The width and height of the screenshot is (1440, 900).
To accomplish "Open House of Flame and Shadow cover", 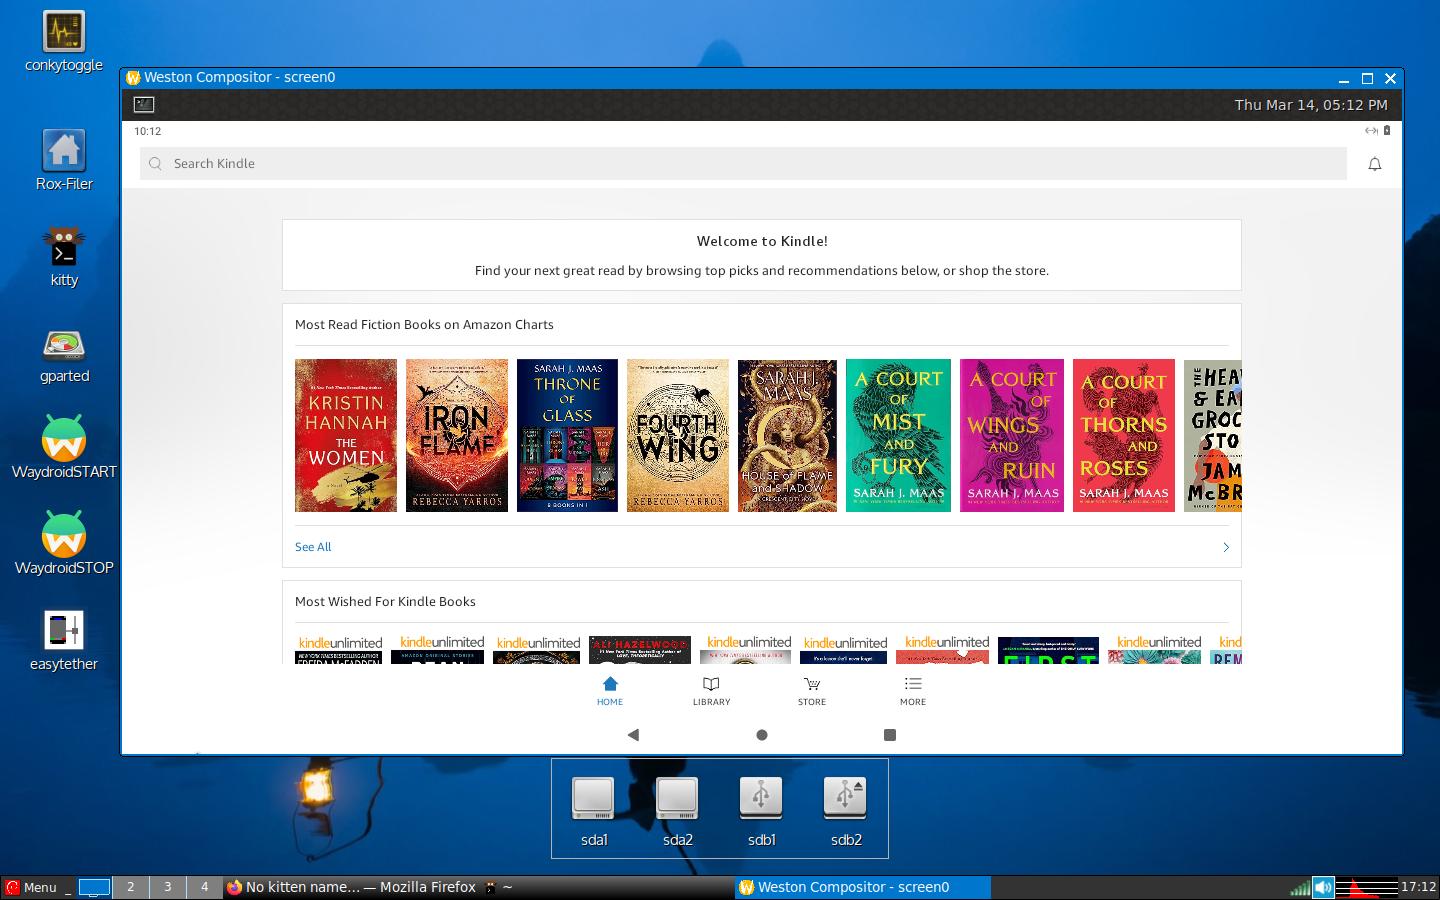I will click(x=787, y=436).
